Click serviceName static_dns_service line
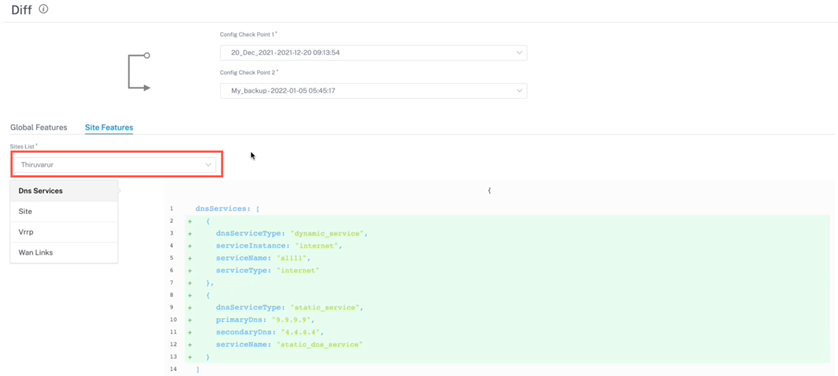This screenshot has width=838, height=376. pos(289,344)
